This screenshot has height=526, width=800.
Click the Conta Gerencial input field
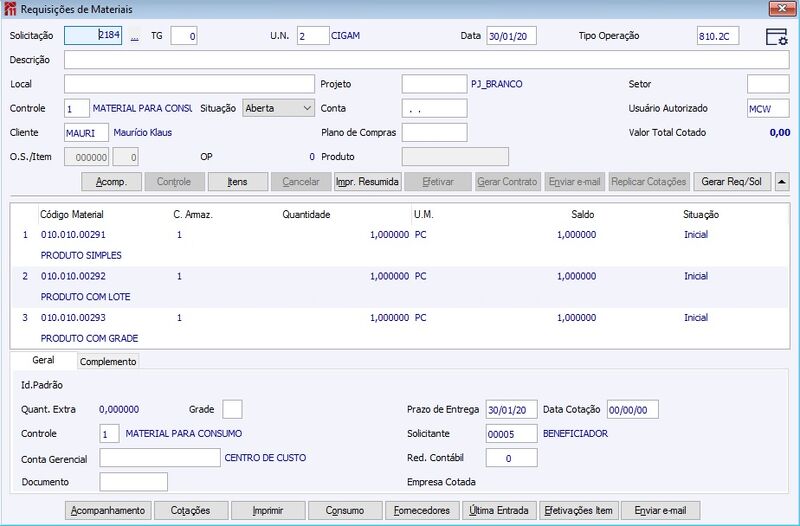tap(160, 458)
